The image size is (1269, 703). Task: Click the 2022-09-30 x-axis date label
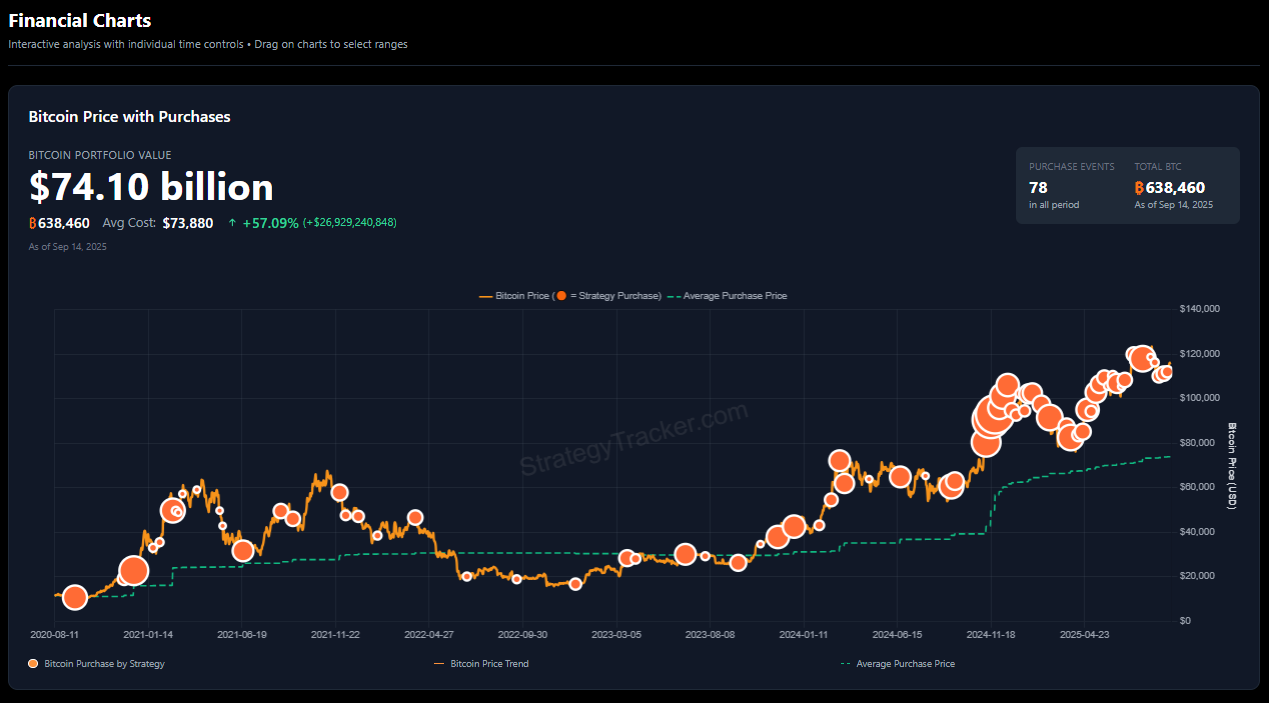pyautogui.click(x=522, y=634)
